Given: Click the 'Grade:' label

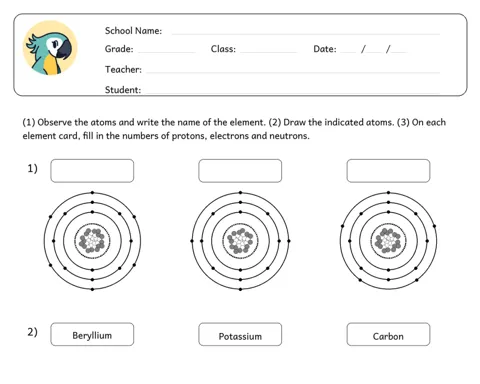Looking at the screenshot, I should pyautogui.click(x=119, y=49).
